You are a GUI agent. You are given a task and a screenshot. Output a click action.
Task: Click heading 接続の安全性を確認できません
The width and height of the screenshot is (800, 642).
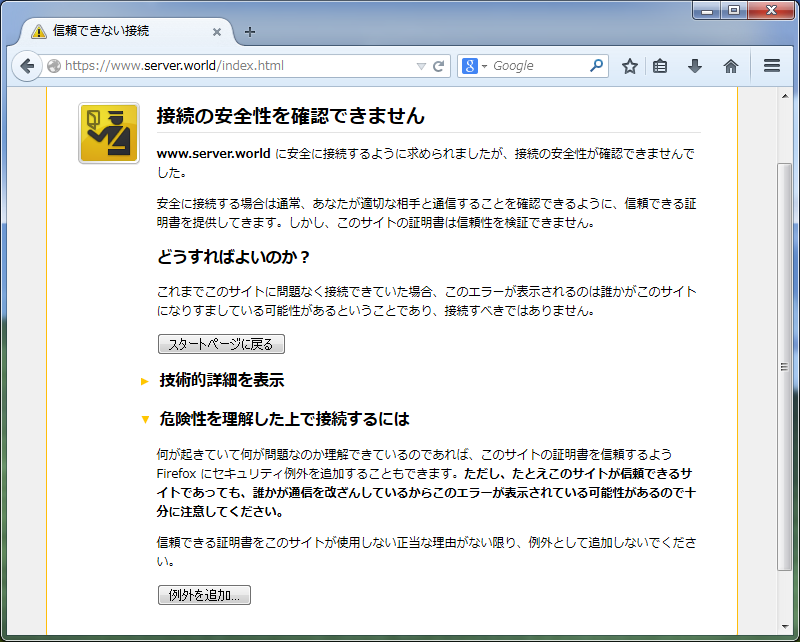(x=290, y=115)
